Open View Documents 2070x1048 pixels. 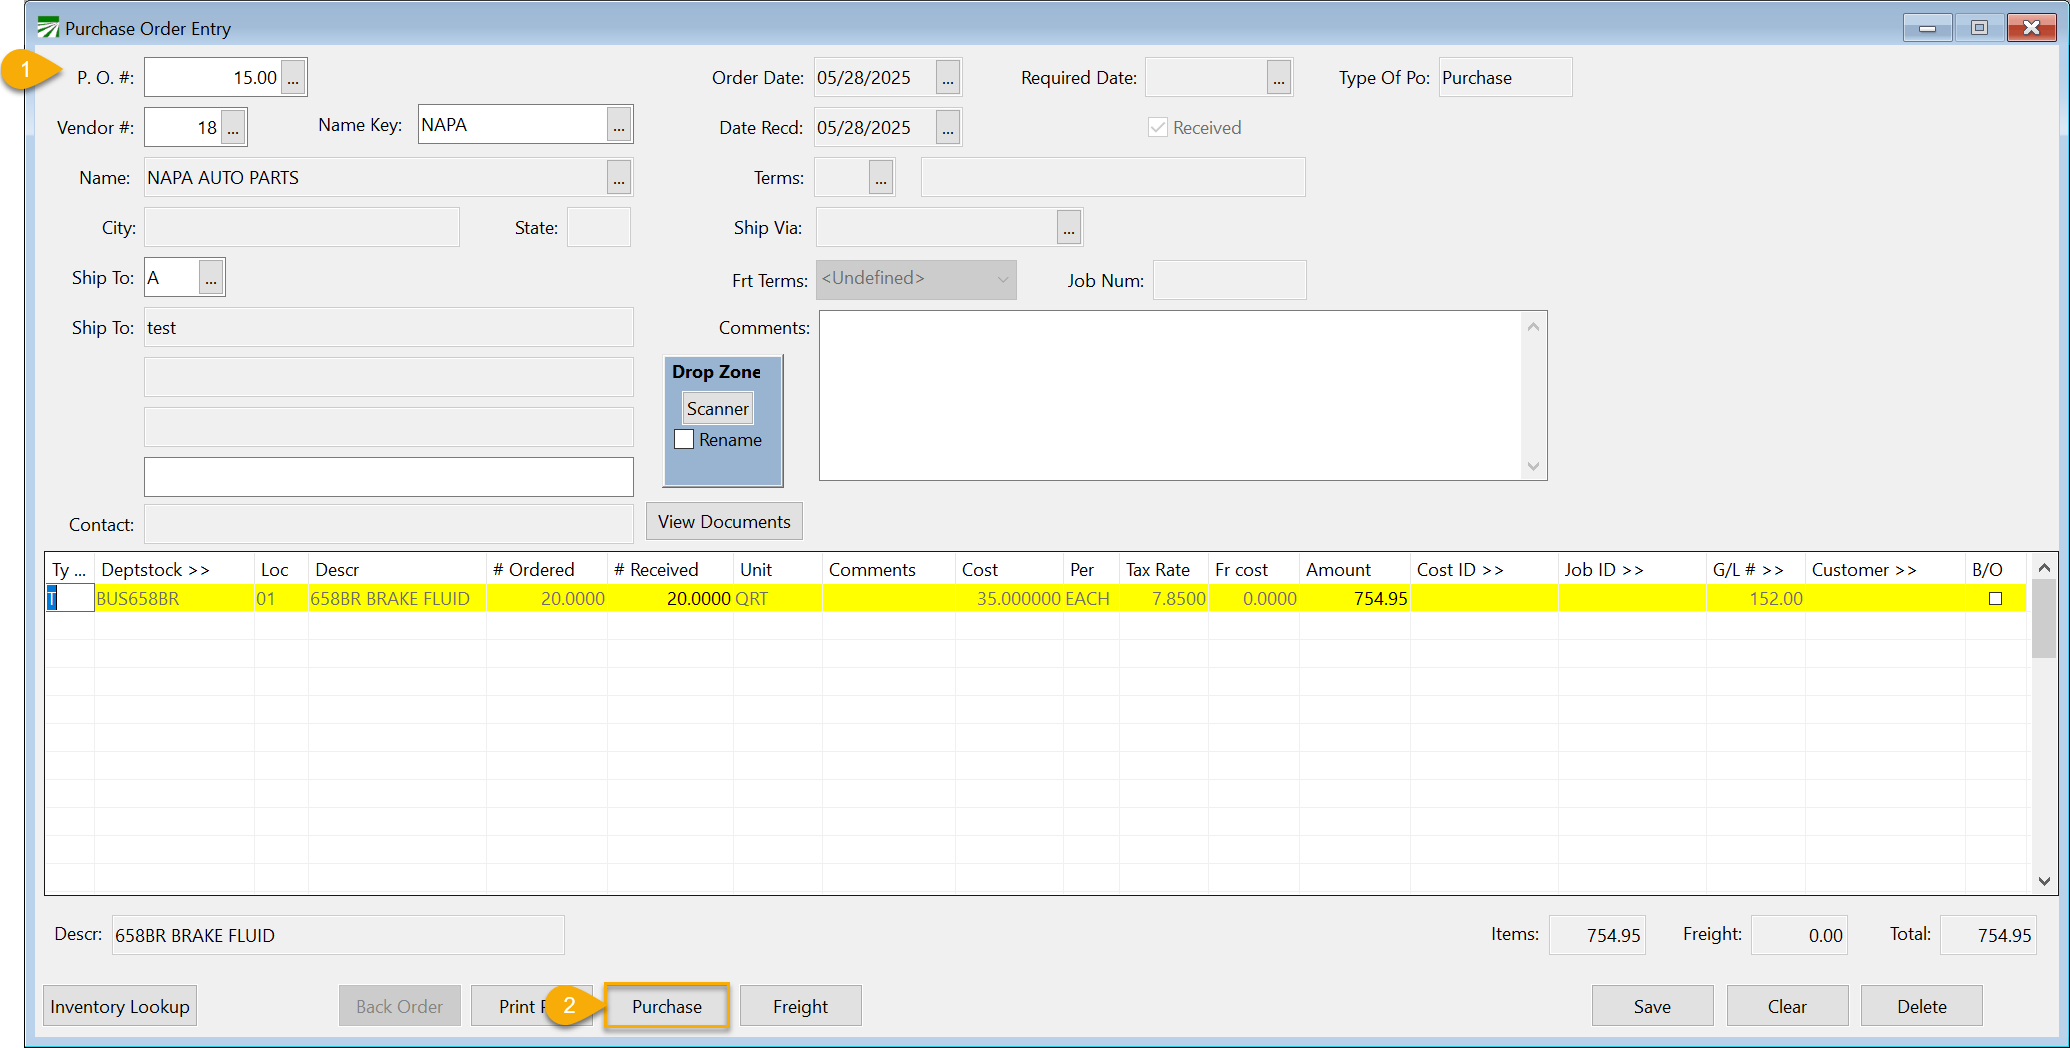click(724, 522)
